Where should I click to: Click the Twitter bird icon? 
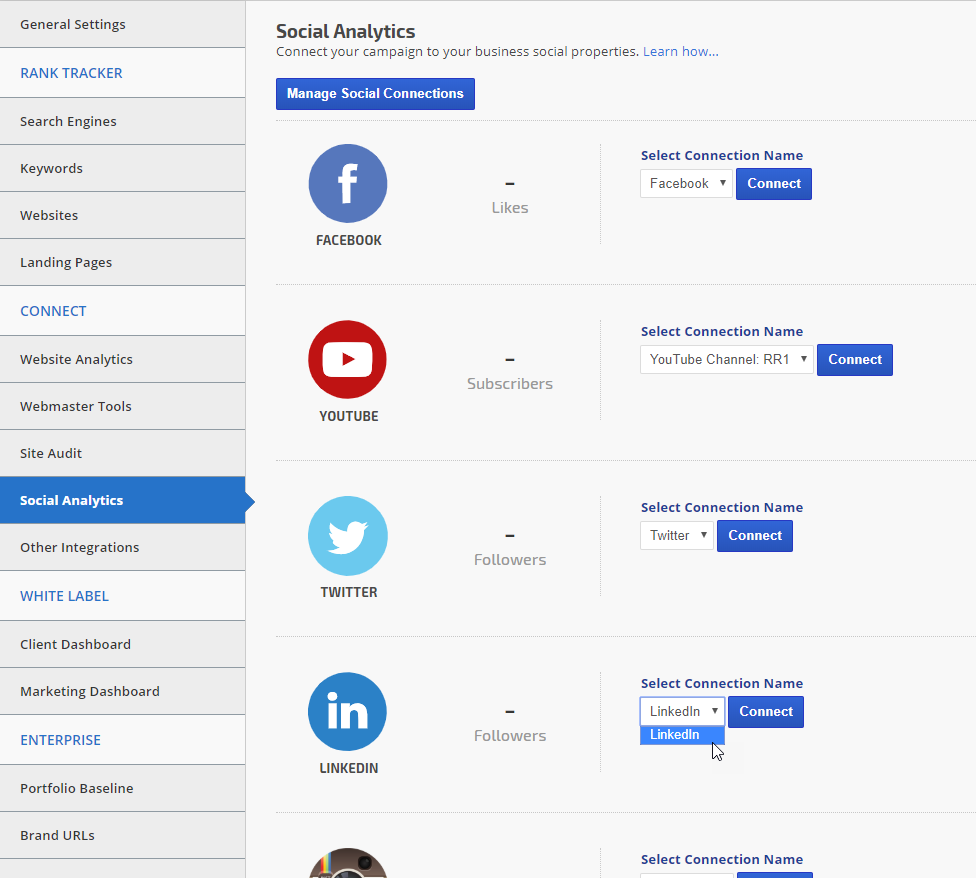pyautogui.click(x=348, y=536)
